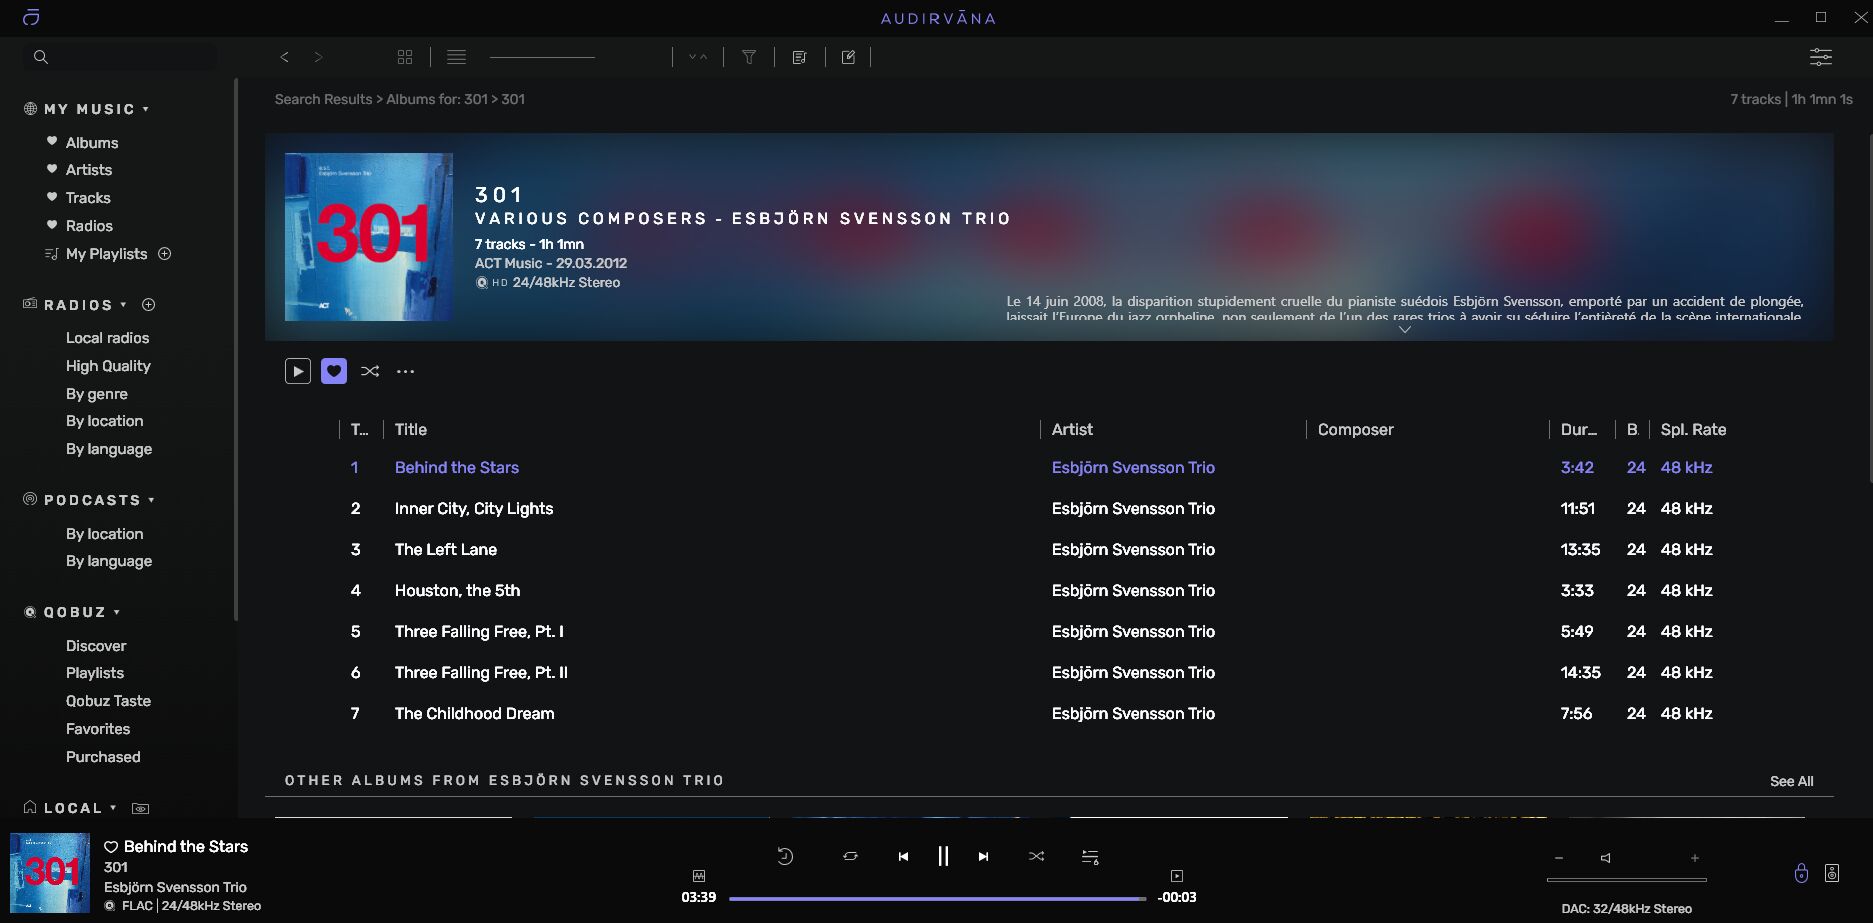This screenshot has width=1873, height=923.
Task: Click See All other albums link
Action: click(1791, 781)
